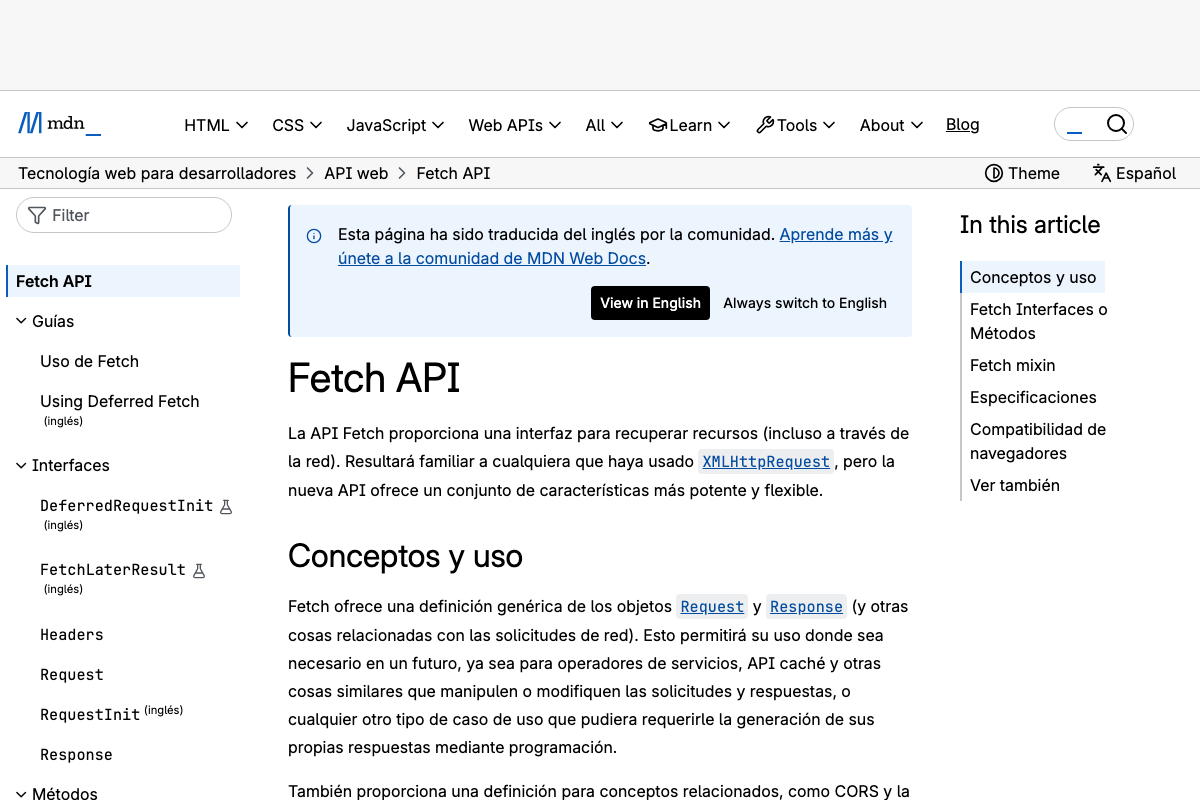The image size is (1200, 800).
Task: Open FetchLaterResult sidebar entry
Action: 113,570
